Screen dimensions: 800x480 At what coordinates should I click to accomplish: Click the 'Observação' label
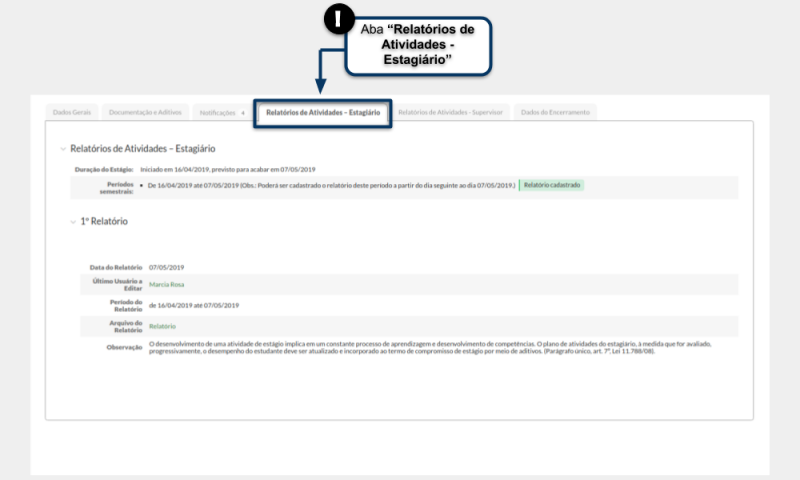point(124,347)
